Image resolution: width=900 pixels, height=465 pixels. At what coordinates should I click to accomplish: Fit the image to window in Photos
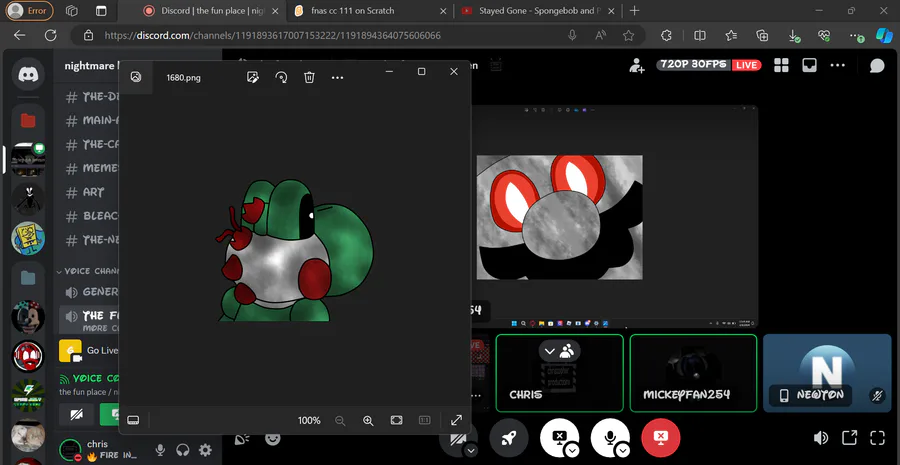(397, 420)
